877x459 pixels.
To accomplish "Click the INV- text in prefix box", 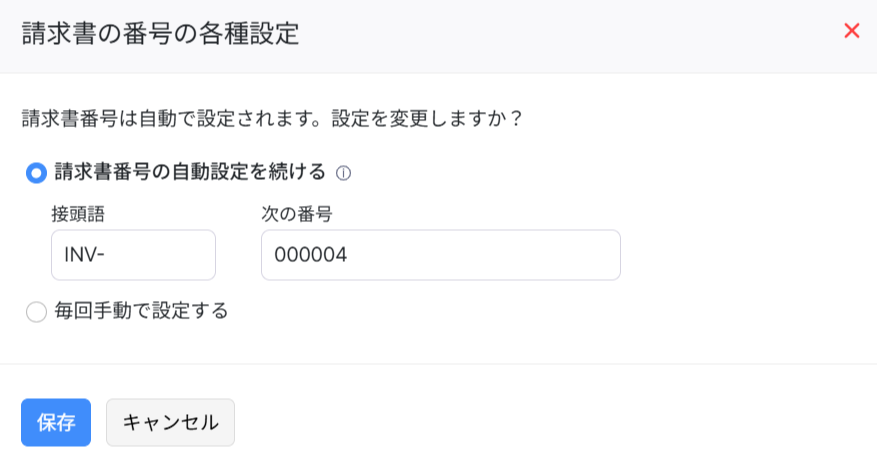I will [x=85, y=255].
